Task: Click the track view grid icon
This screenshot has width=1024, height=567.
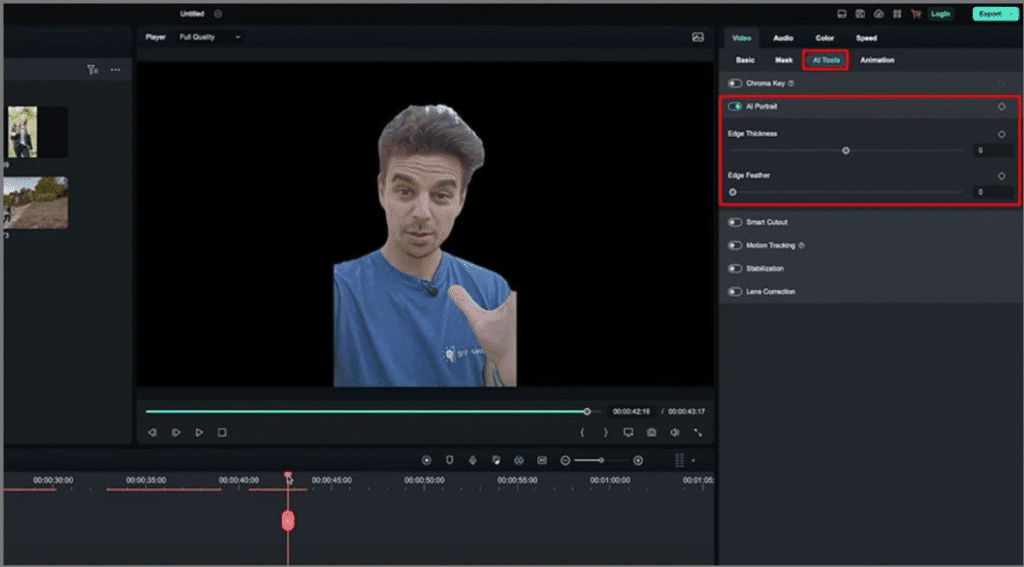Action: pos(679,461)
